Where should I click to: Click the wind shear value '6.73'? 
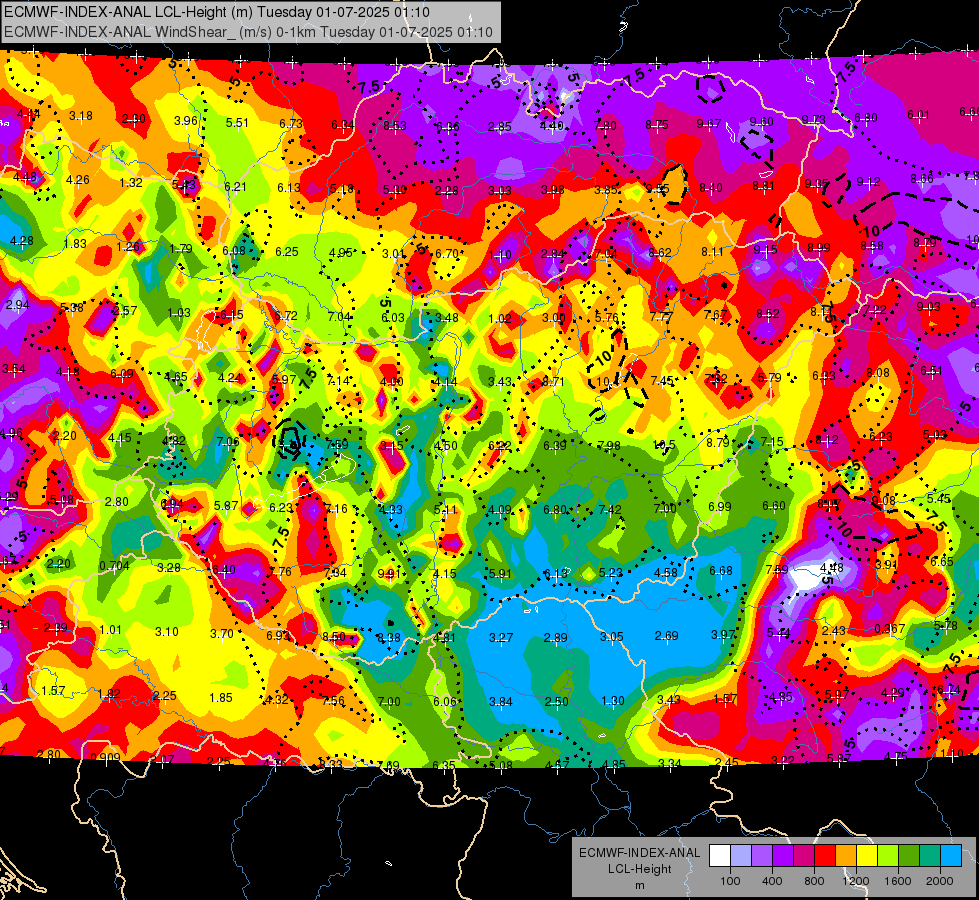coord(291,124)
